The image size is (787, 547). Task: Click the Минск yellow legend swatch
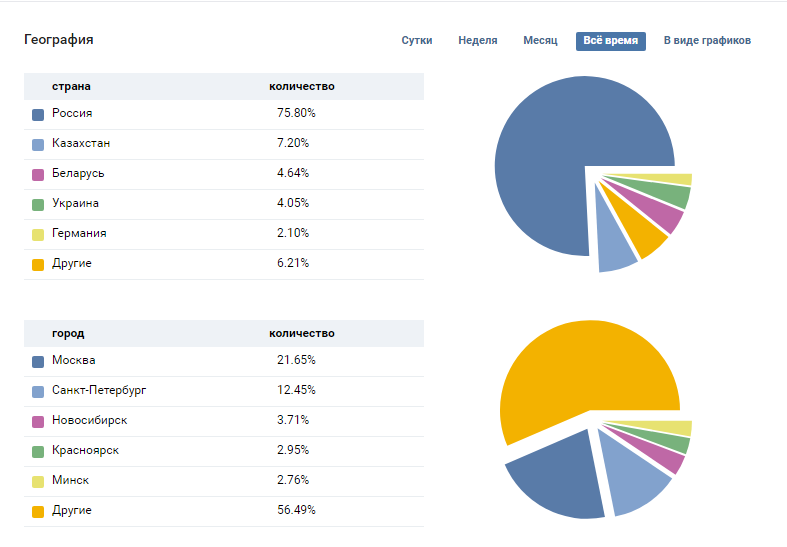click(x=38, y=482)
